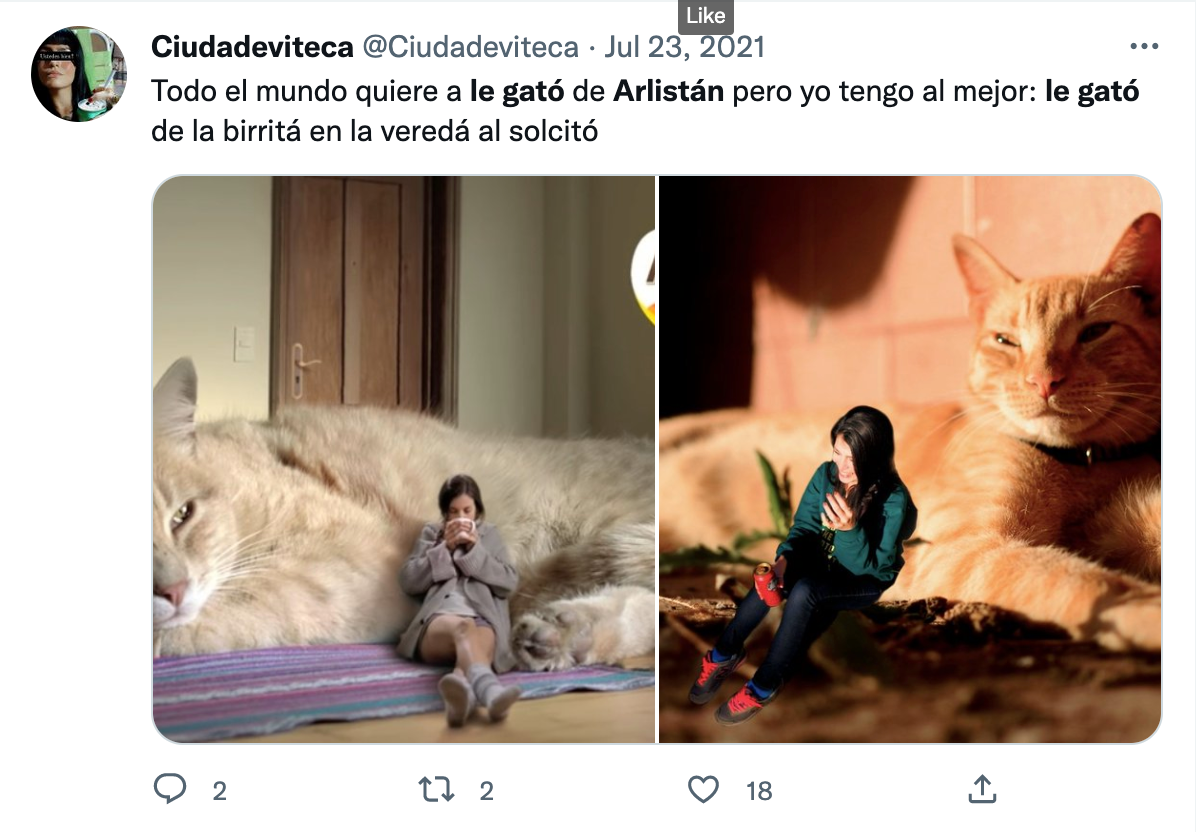Click the reply count of 2
This screenshot has height=832, width=1196.
tap(220, 791)
